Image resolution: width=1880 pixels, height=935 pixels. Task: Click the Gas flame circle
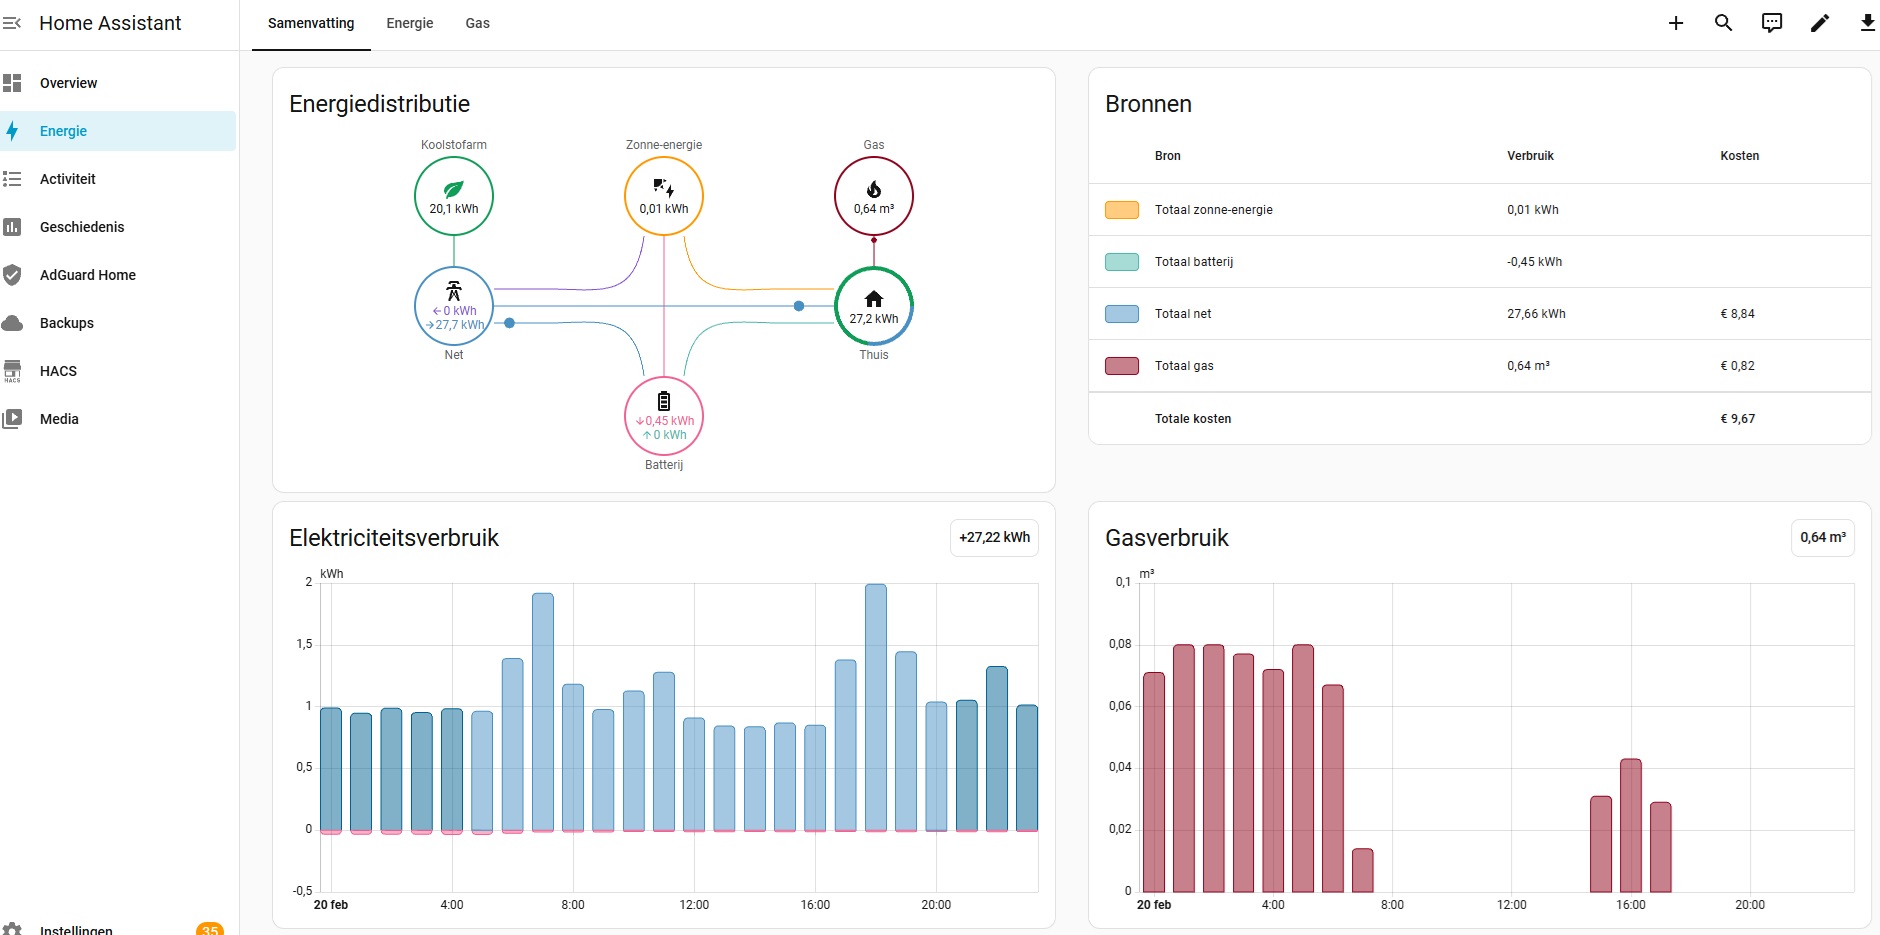click(x=874, y=196)
